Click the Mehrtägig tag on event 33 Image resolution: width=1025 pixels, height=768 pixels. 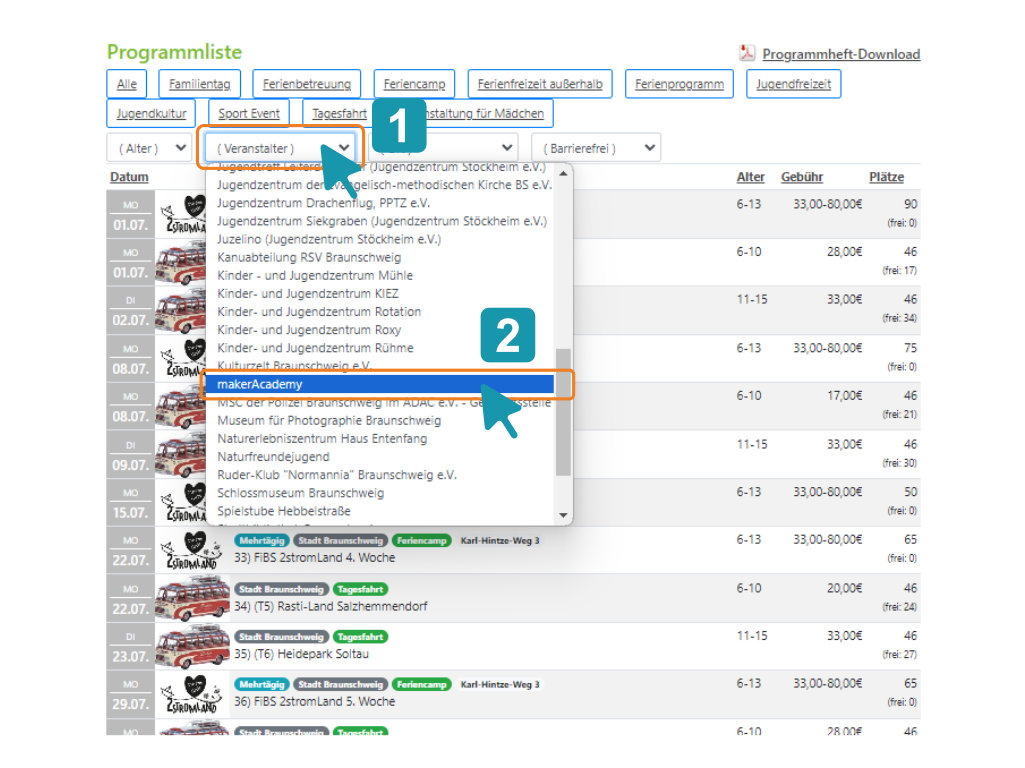[261, 541]
